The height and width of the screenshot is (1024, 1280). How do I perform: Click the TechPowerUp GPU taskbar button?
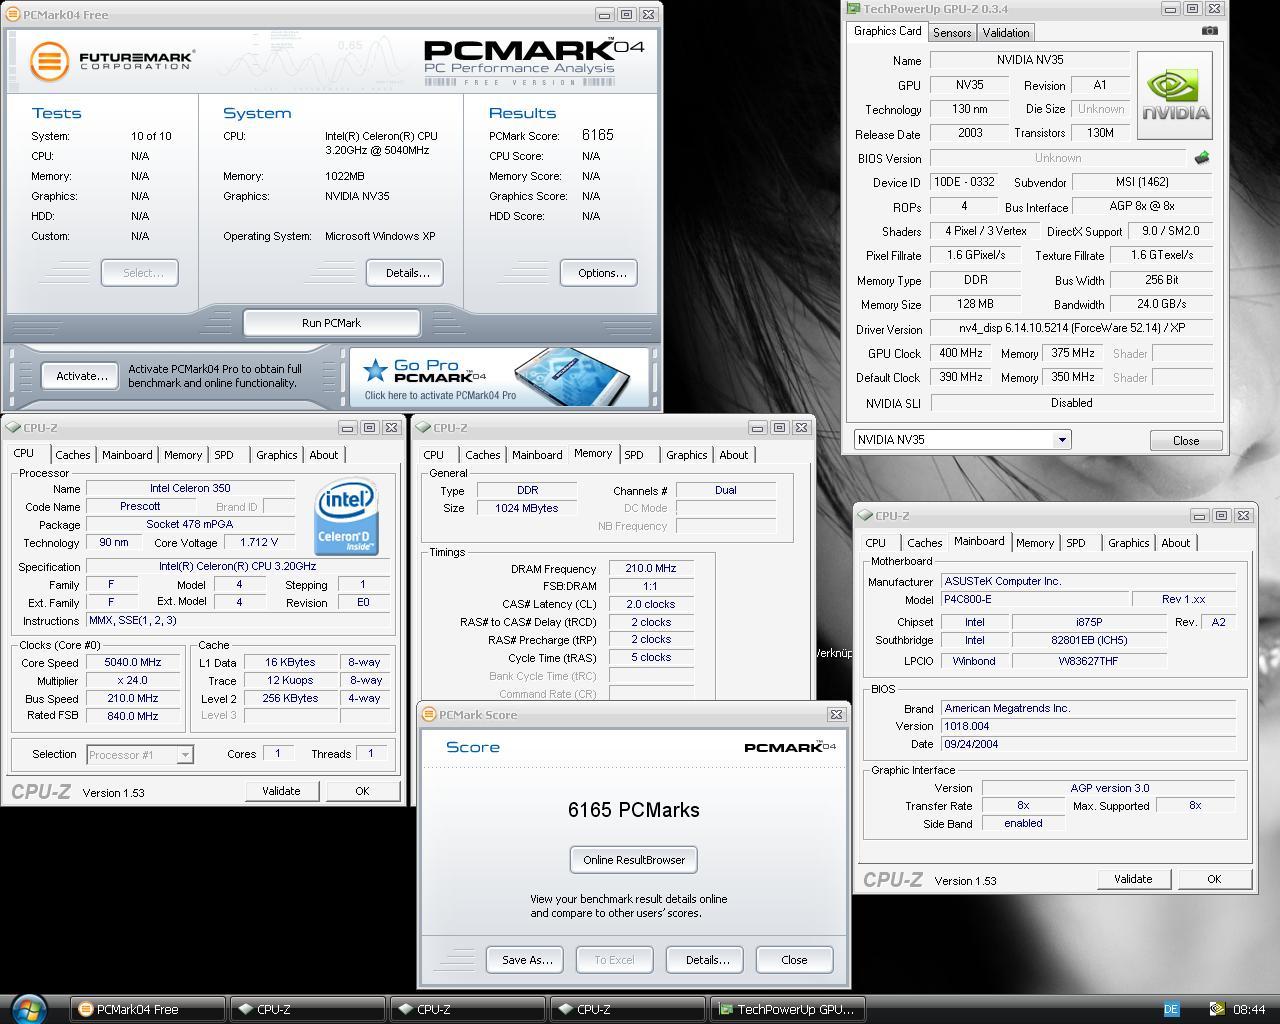[786, 1010]
